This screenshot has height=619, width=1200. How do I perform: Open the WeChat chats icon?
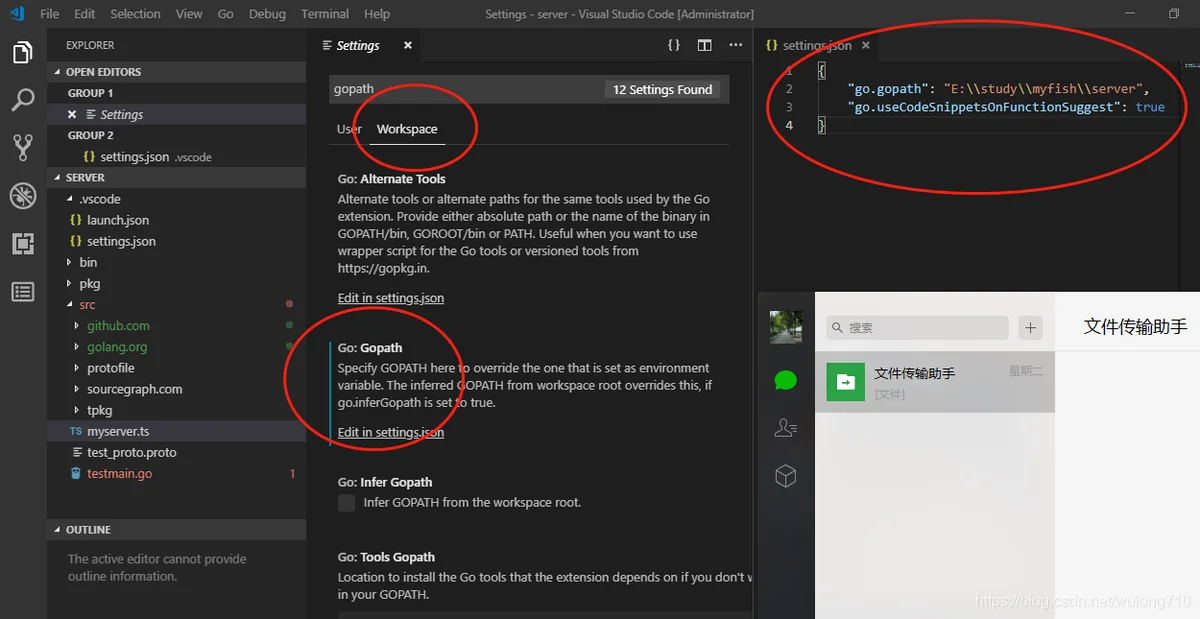click(786, 380)
